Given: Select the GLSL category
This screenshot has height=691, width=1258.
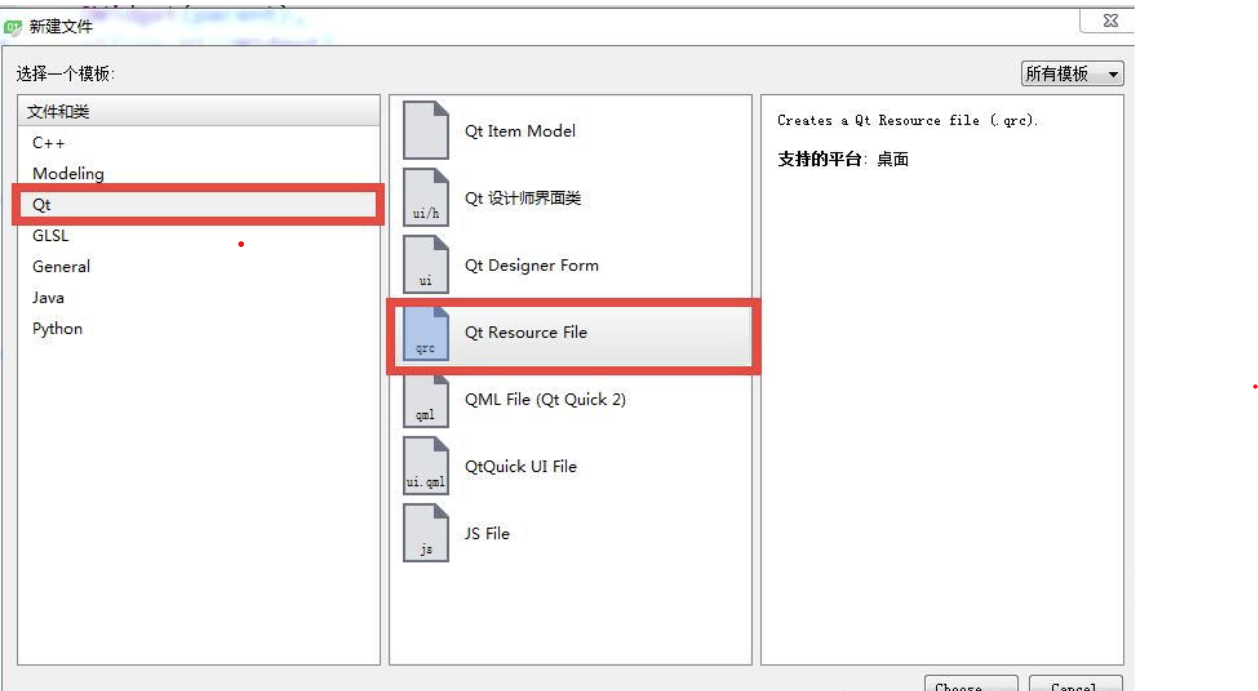Looking at the screenshot, I should point(199,236).
